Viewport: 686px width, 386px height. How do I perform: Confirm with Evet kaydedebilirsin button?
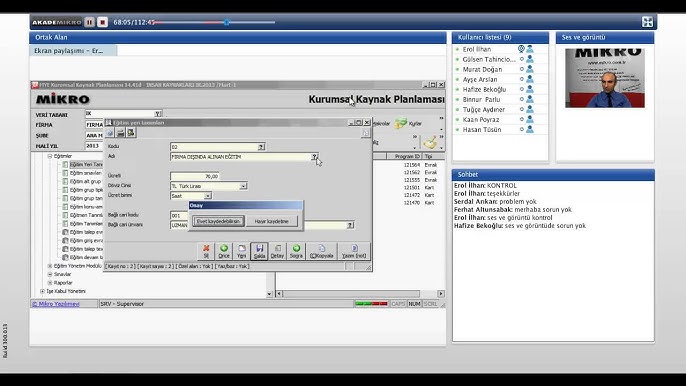tap(218, 221)
